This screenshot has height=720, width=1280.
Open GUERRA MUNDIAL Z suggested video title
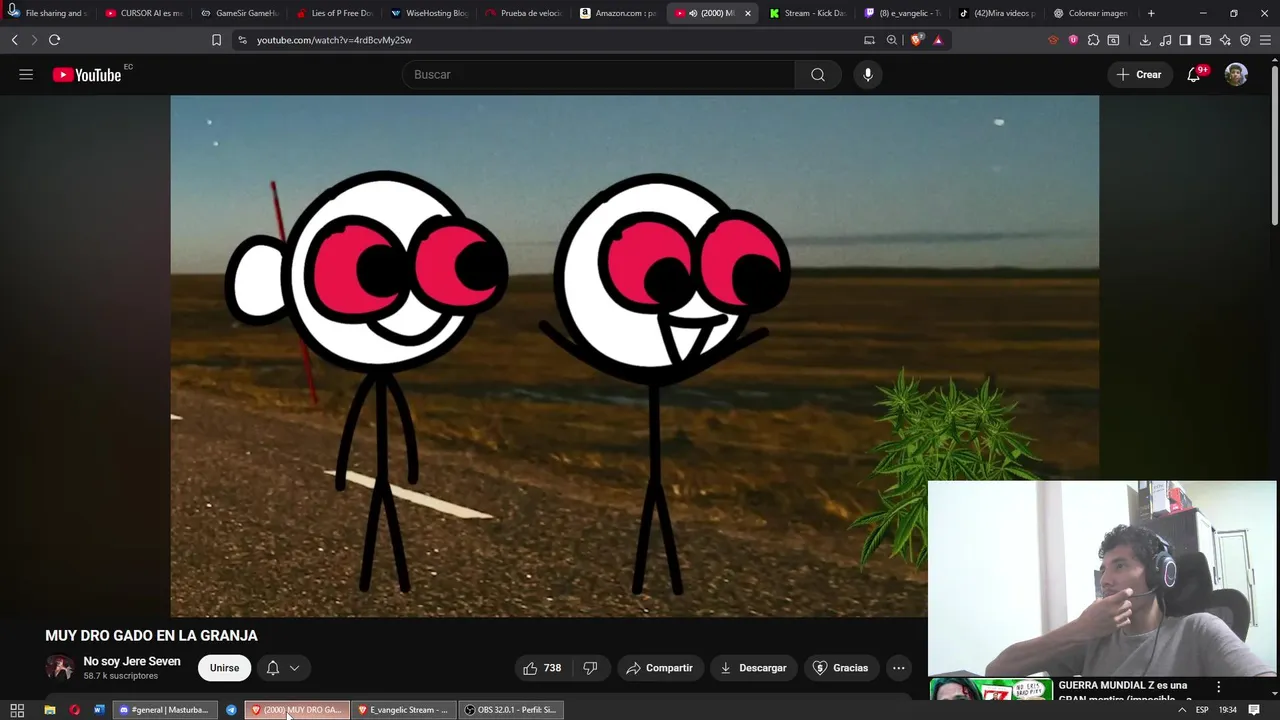click(x=1125, y=692)
